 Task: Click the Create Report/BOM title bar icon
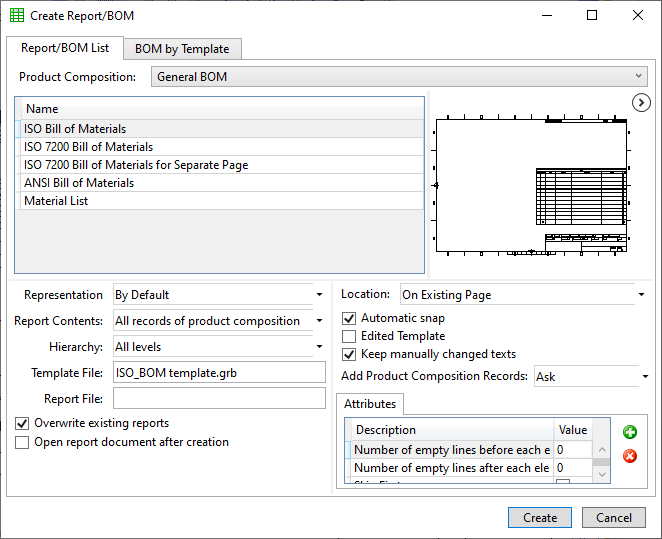click(x=17, y=16)
